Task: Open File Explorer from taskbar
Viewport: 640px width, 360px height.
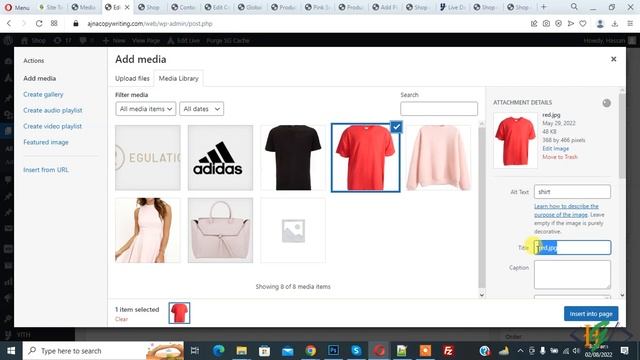Action: [x=242, y=351]
